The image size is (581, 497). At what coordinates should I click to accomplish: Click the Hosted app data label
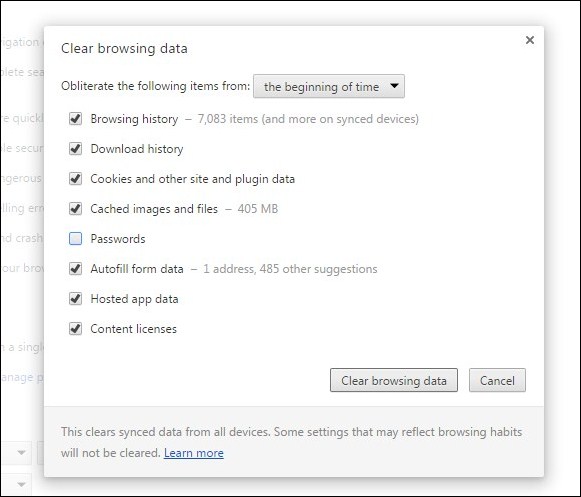click(134, 299)
